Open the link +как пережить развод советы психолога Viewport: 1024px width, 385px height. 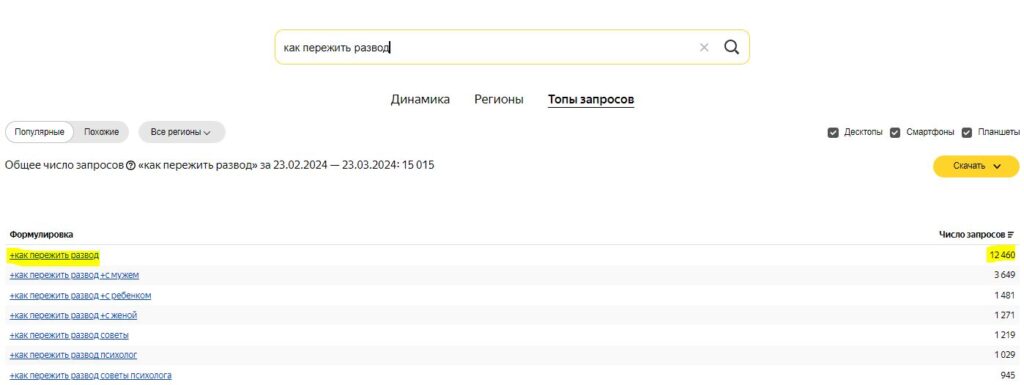pos(90,376)
